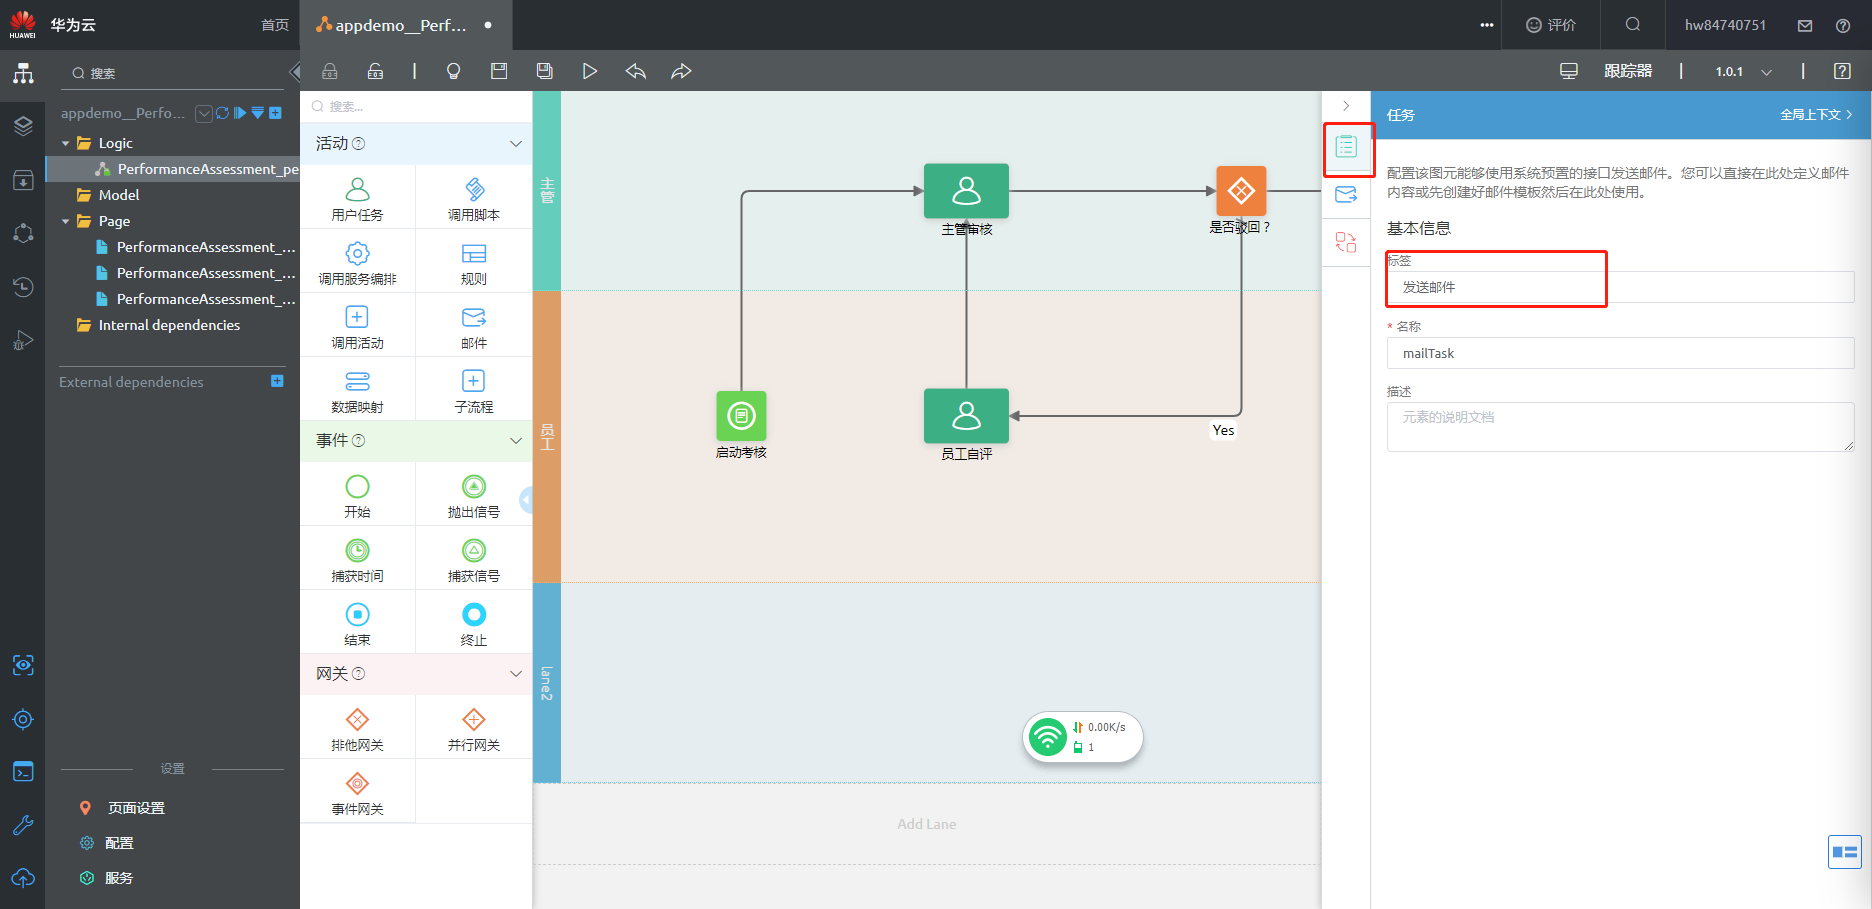Image resolution: width=1872 pixels, height=909 pixels.
Task: Select the 是否驳回？ gateway node
Action: (1241, 190)
